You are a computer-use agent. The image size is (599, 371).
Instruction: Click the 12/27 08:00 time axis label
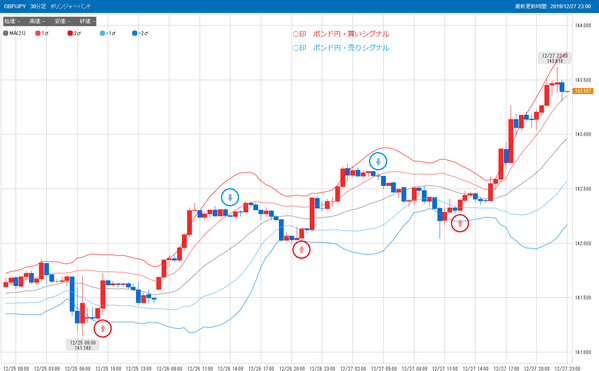point(414,368)
